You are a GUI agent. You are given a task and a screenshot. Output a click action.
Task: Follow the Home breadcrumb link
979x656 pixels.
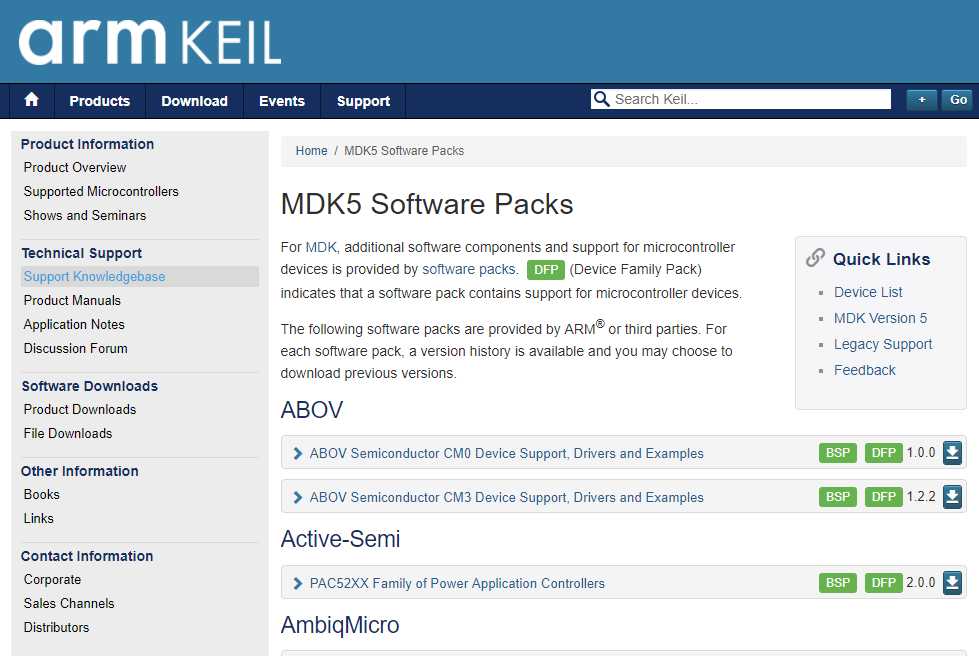click(312, 150)
